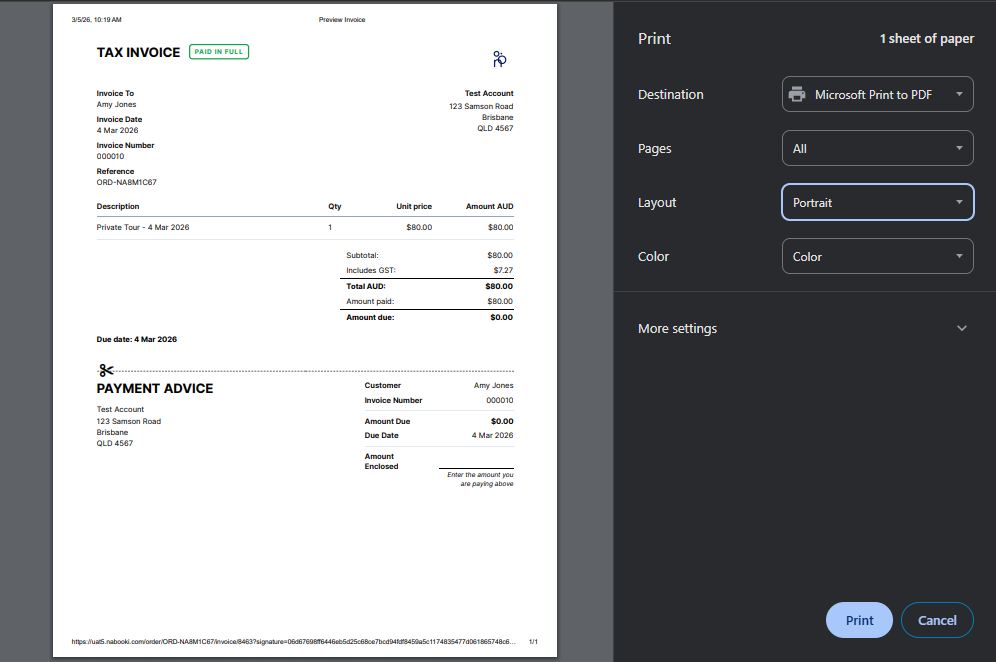Click the 1/1 page number in footer
Image resolution: width=996 pixels, height=662 pixels.
(533, 642)
